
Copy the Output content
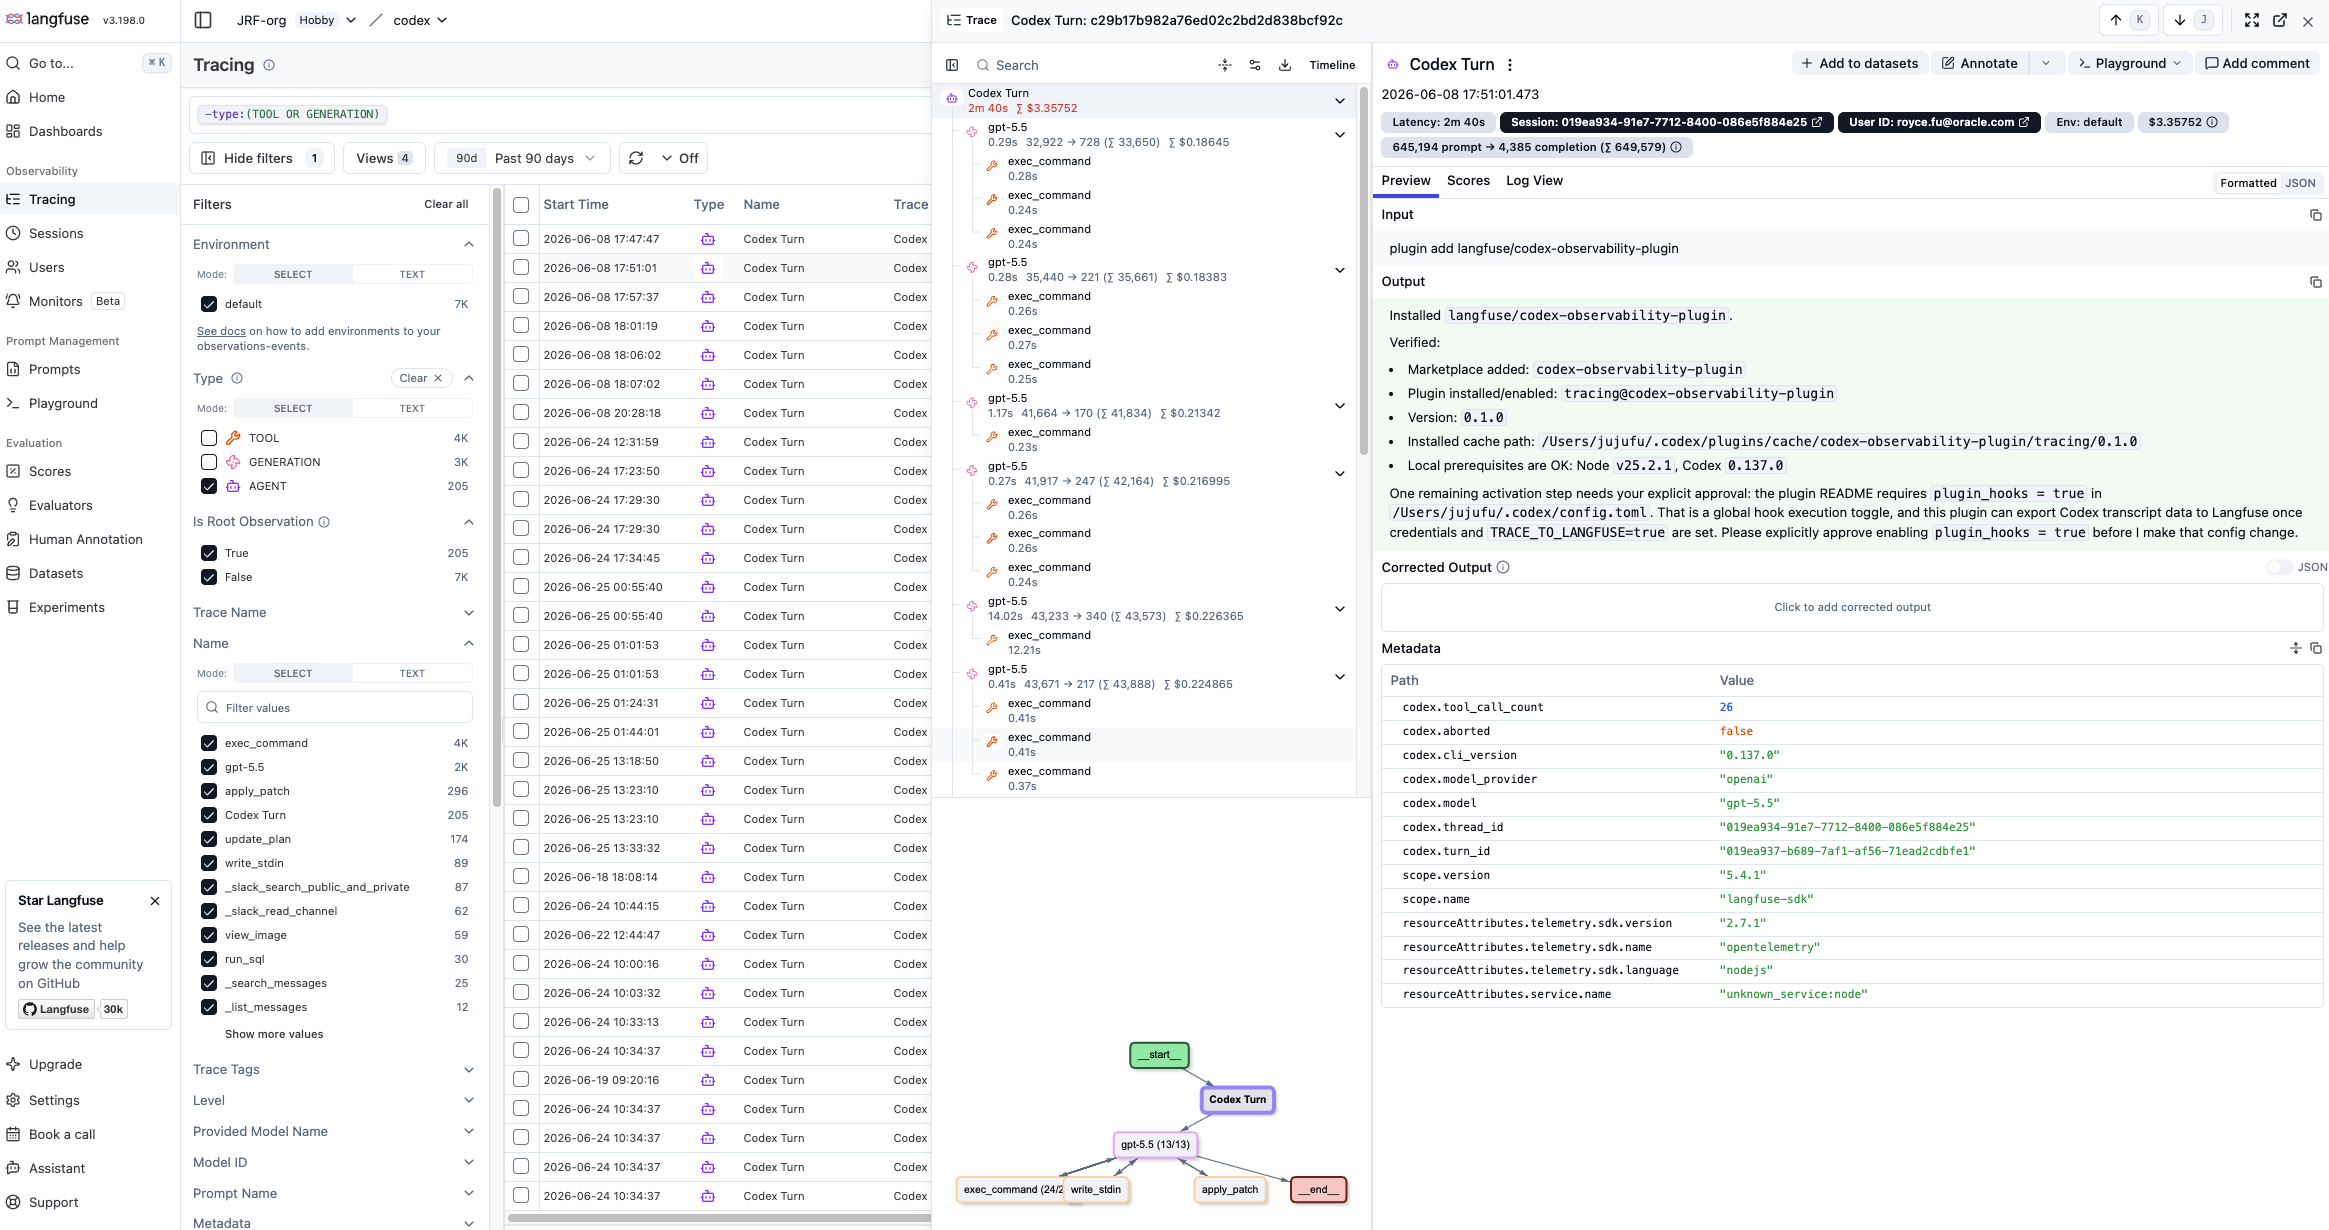[2315, 282]
